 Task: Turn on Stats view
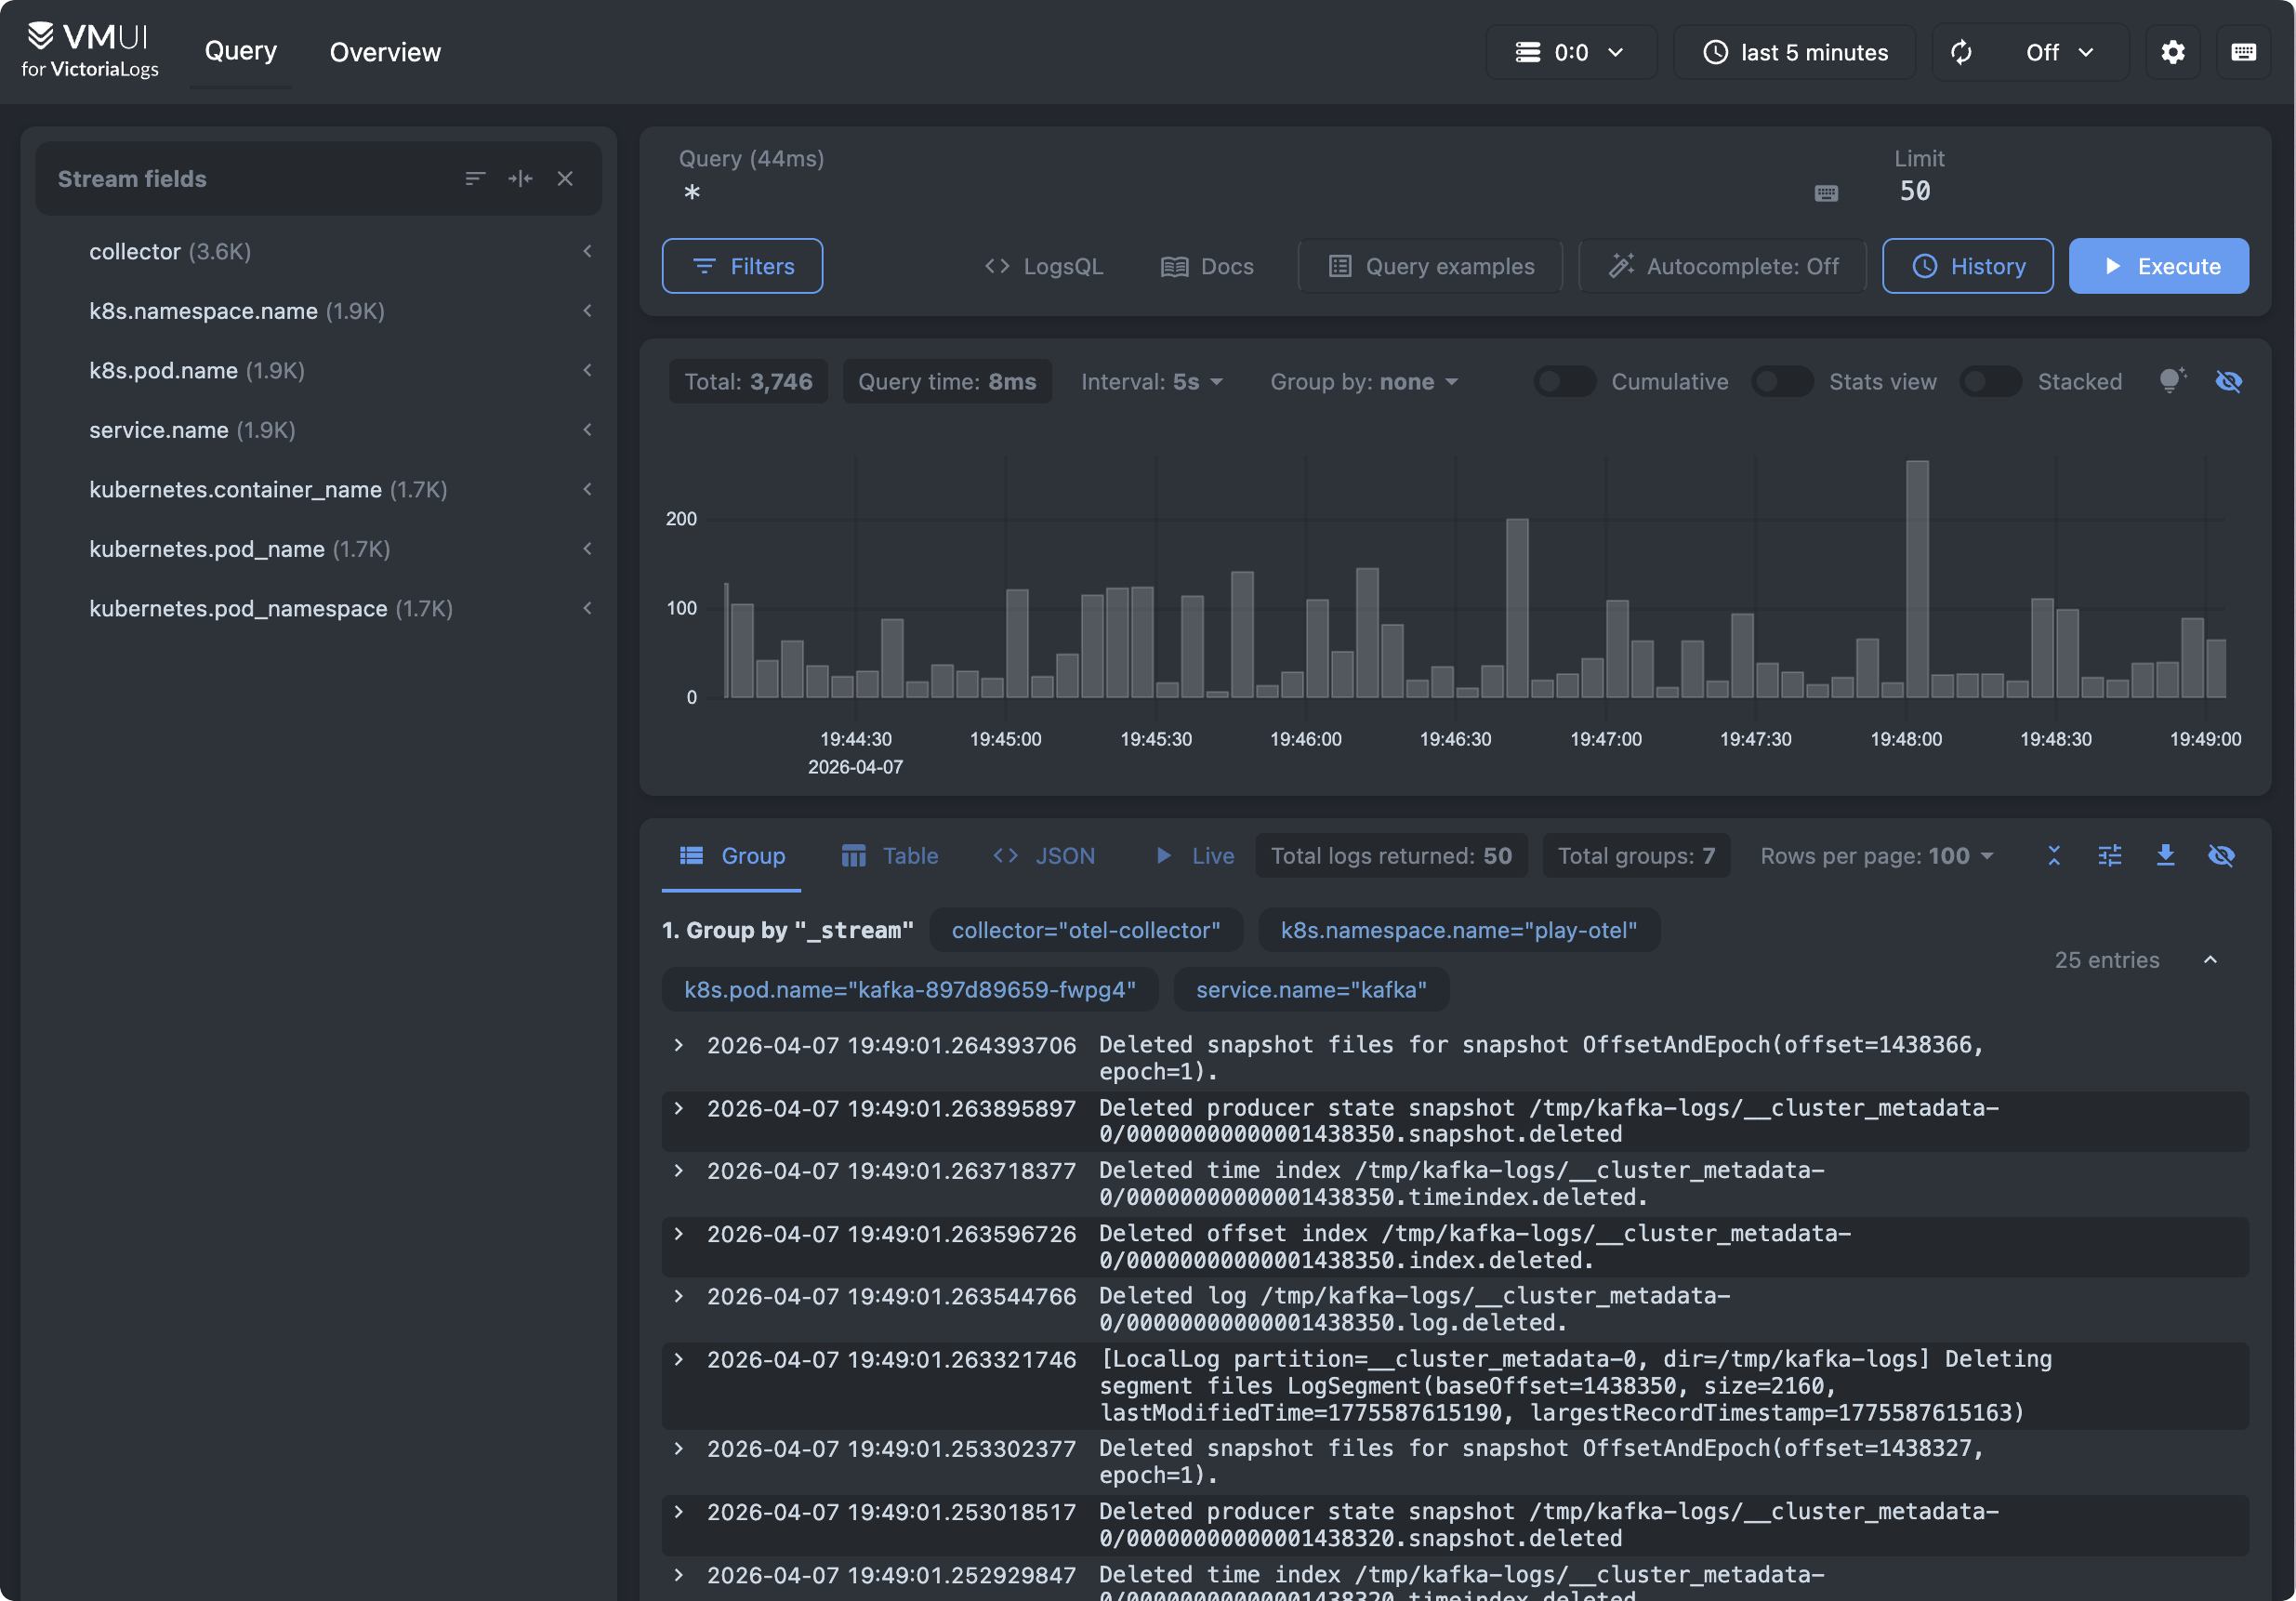pos(1781,381)
